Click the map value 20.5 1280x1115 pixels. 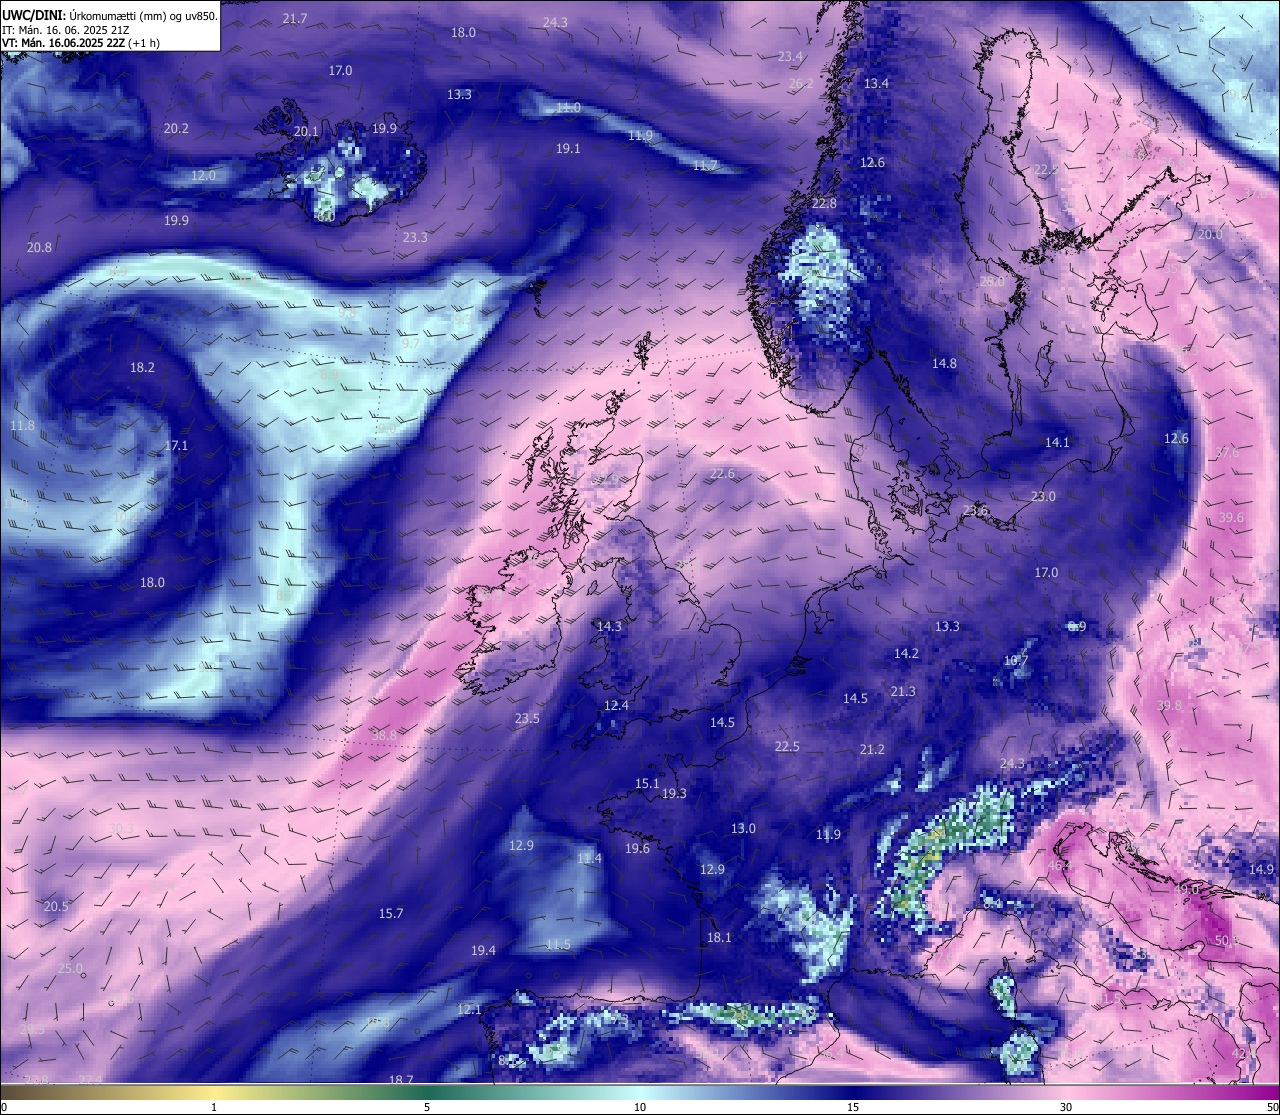pos(56,906)
